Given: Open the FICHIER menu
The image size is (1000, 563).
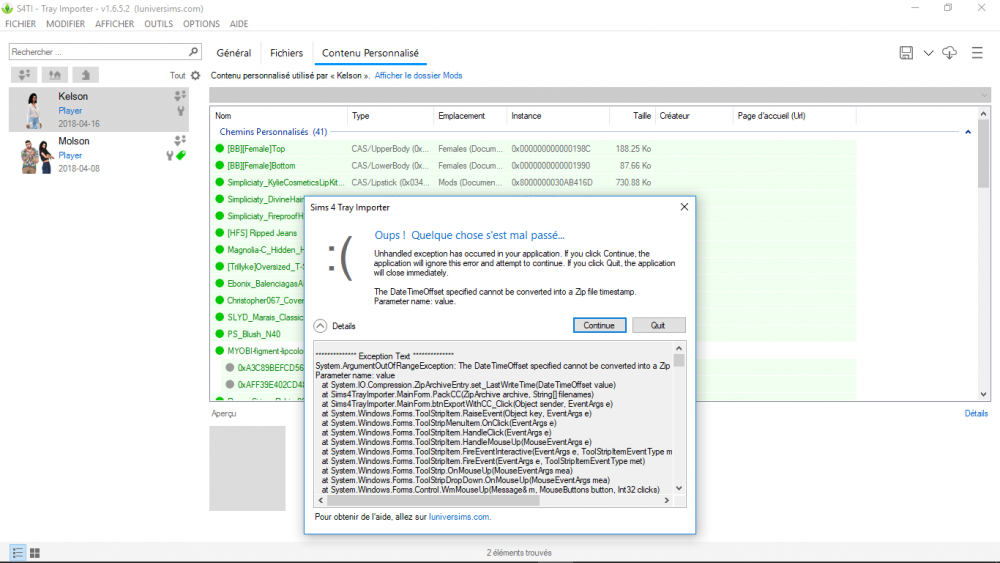Looking at the screenshot, I should [x=20, y=24].
